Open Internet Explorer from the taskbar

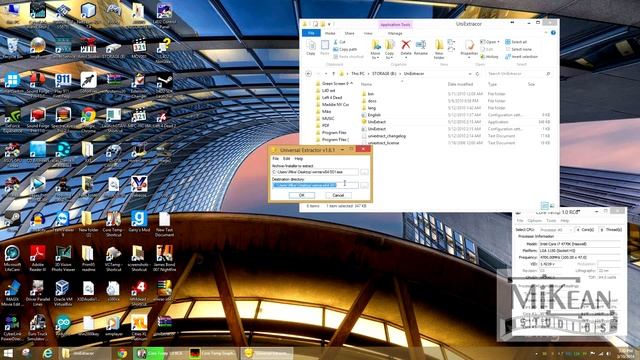pyautogui.click(x=47, y=353)
